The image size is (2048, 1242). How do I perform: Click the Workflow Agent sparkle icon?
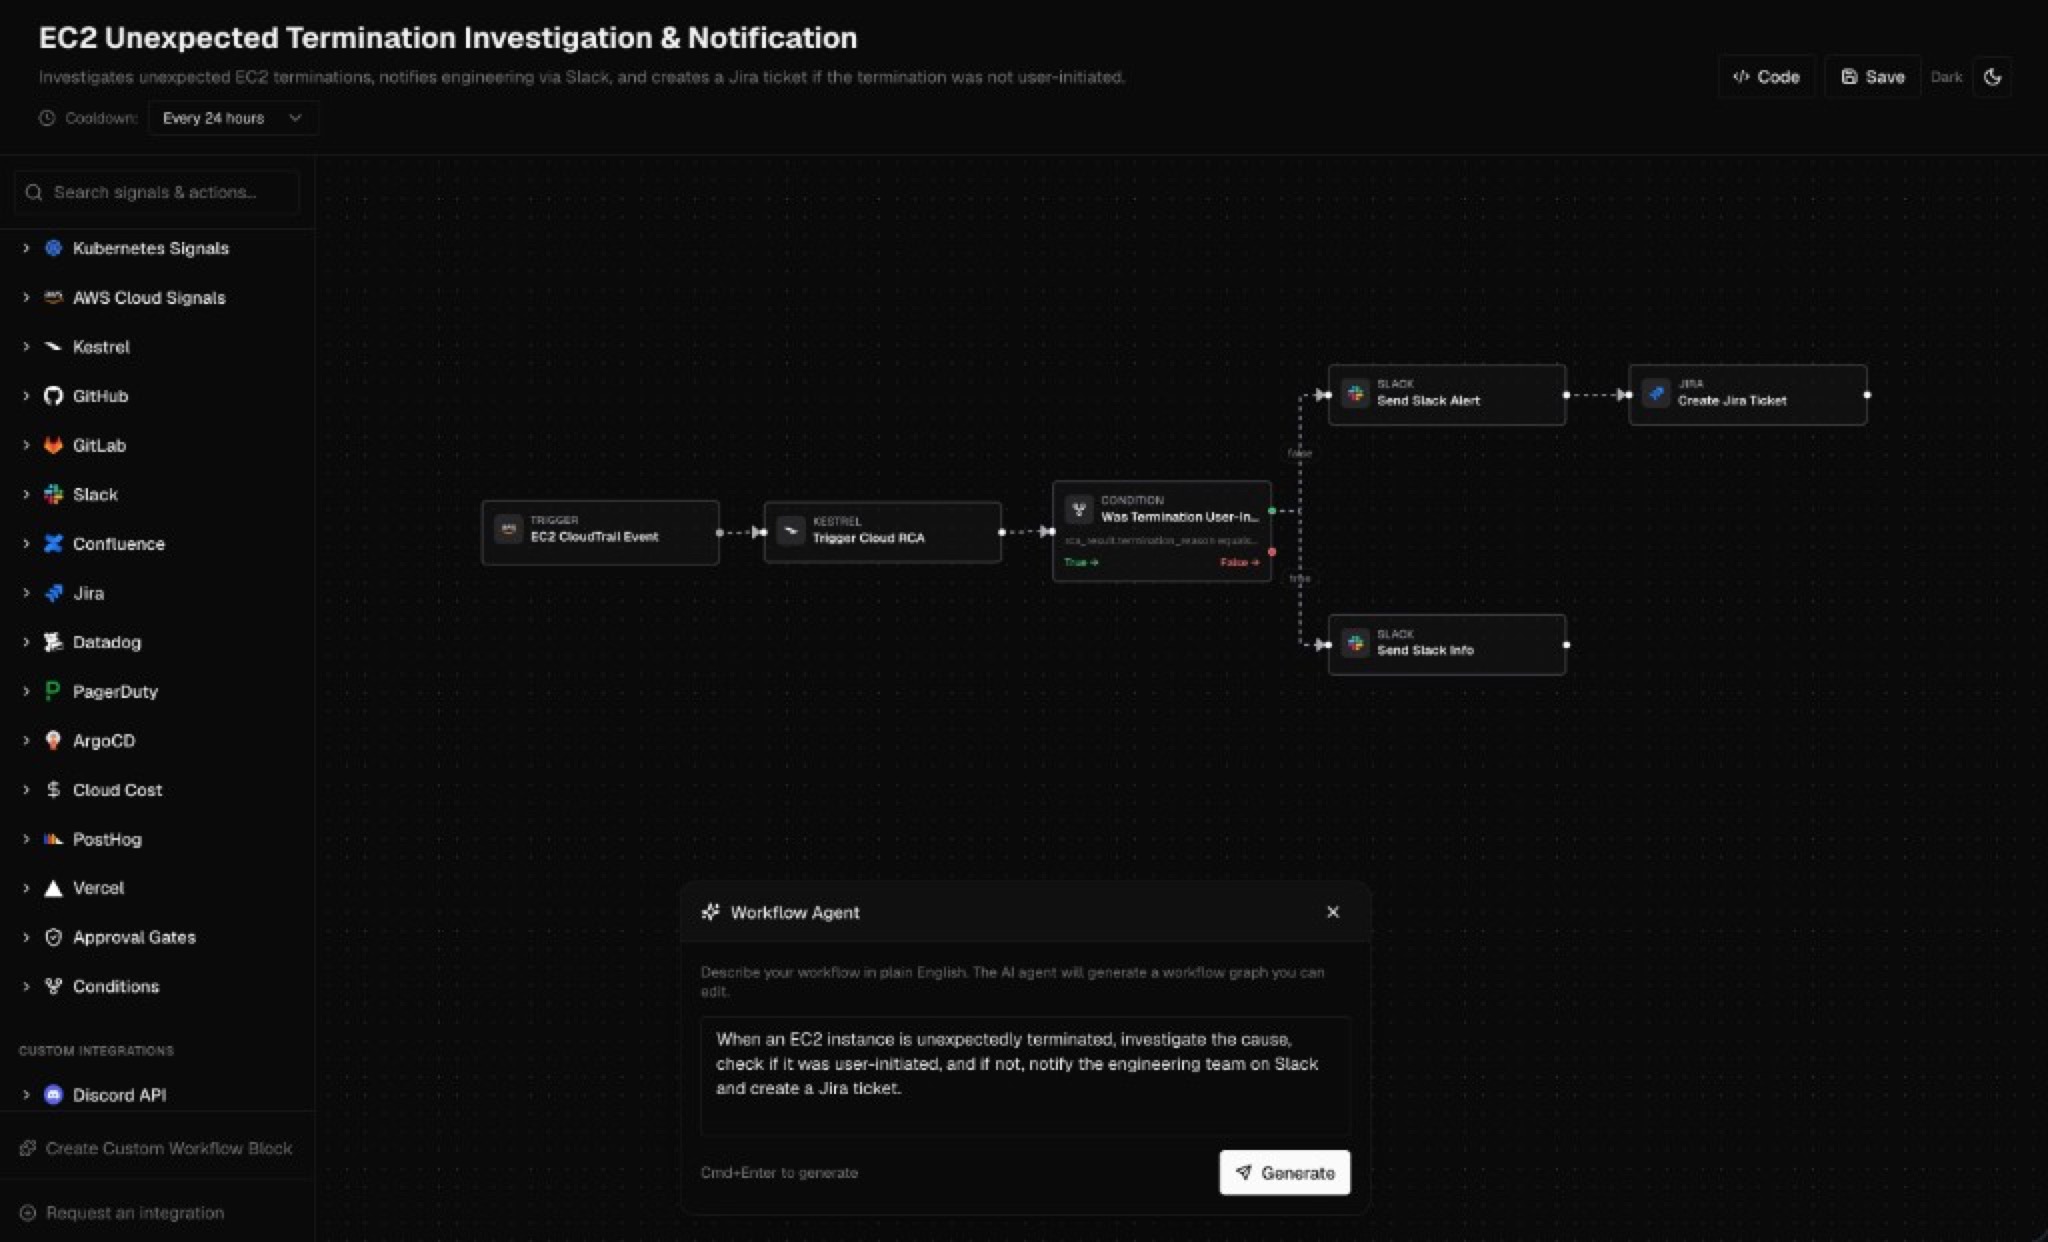pyautogui.click(x=710, y=912)
